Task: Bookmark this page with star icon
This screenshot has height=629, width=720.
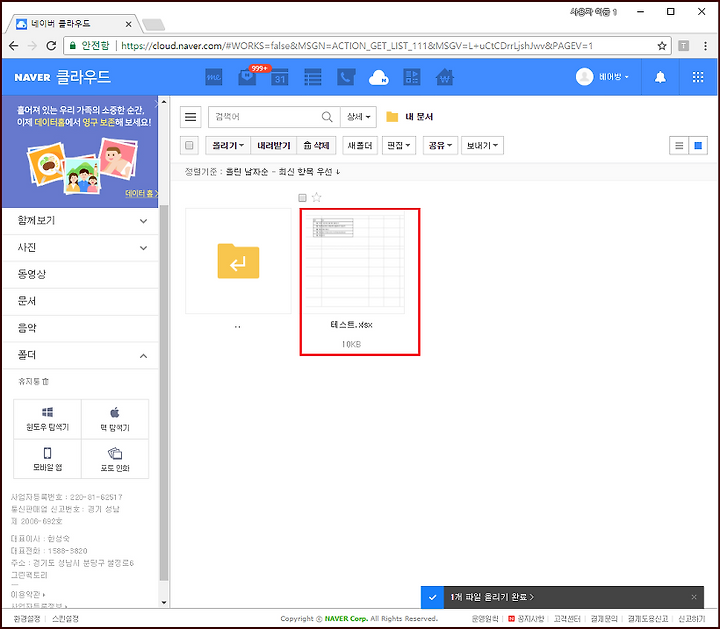Action: tap(662, 45)
